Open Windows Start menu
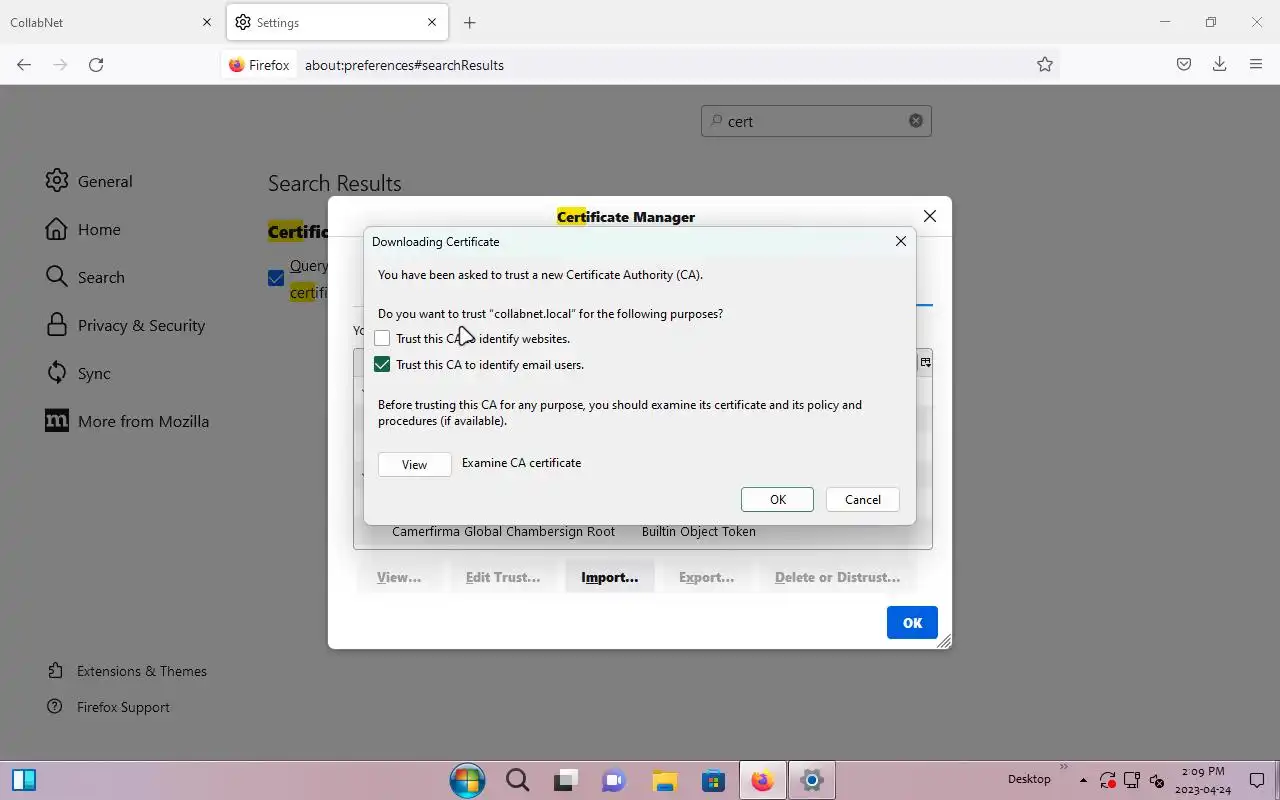 [x=467, y=780]
